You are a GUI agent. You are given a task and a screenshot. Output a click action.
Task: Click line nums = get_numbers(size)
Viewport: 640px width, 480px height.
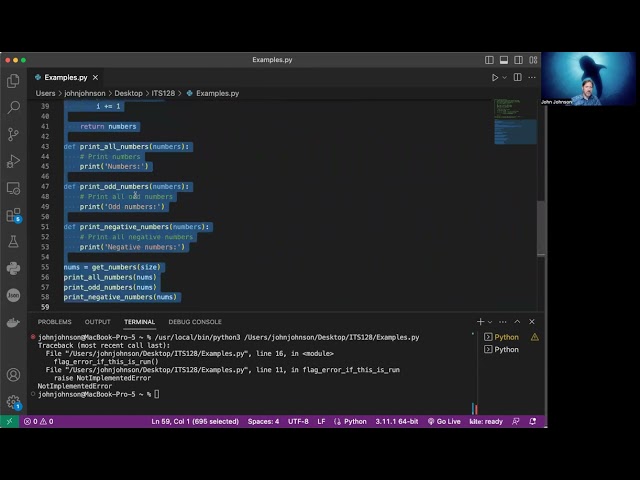[112, 267]
